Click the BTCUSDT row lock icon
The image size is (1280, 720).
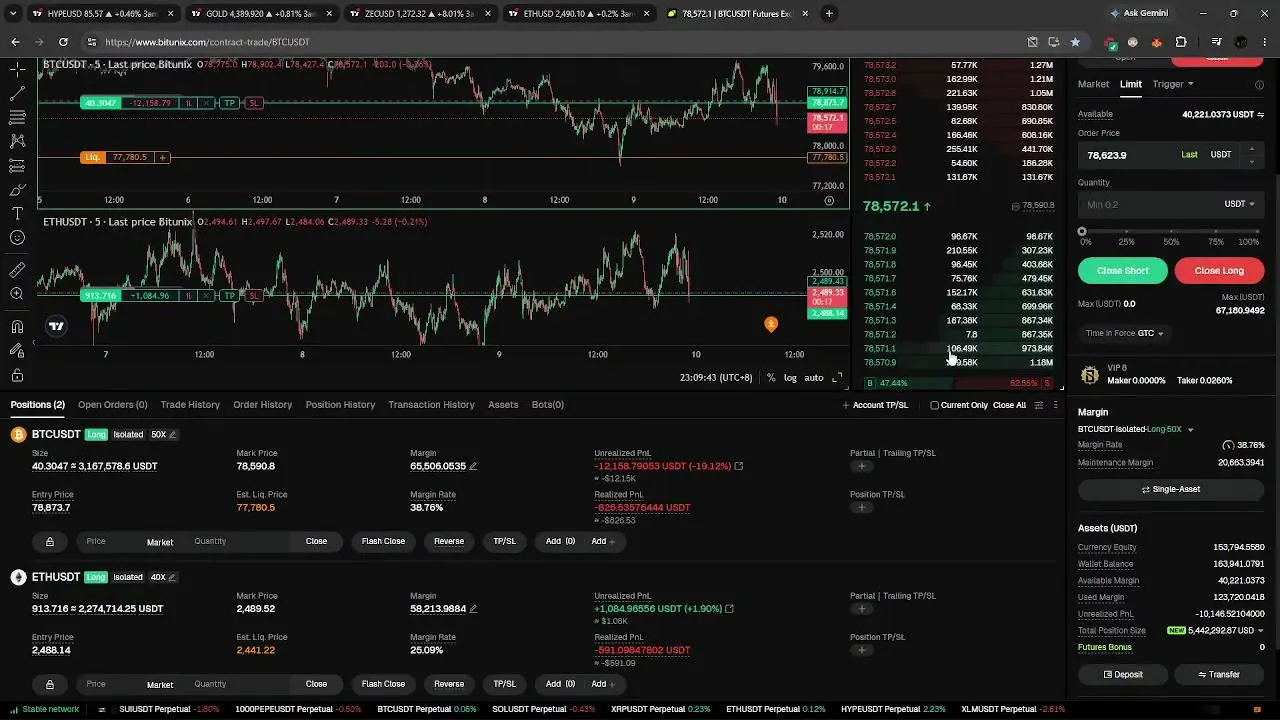tap(50, 542)
